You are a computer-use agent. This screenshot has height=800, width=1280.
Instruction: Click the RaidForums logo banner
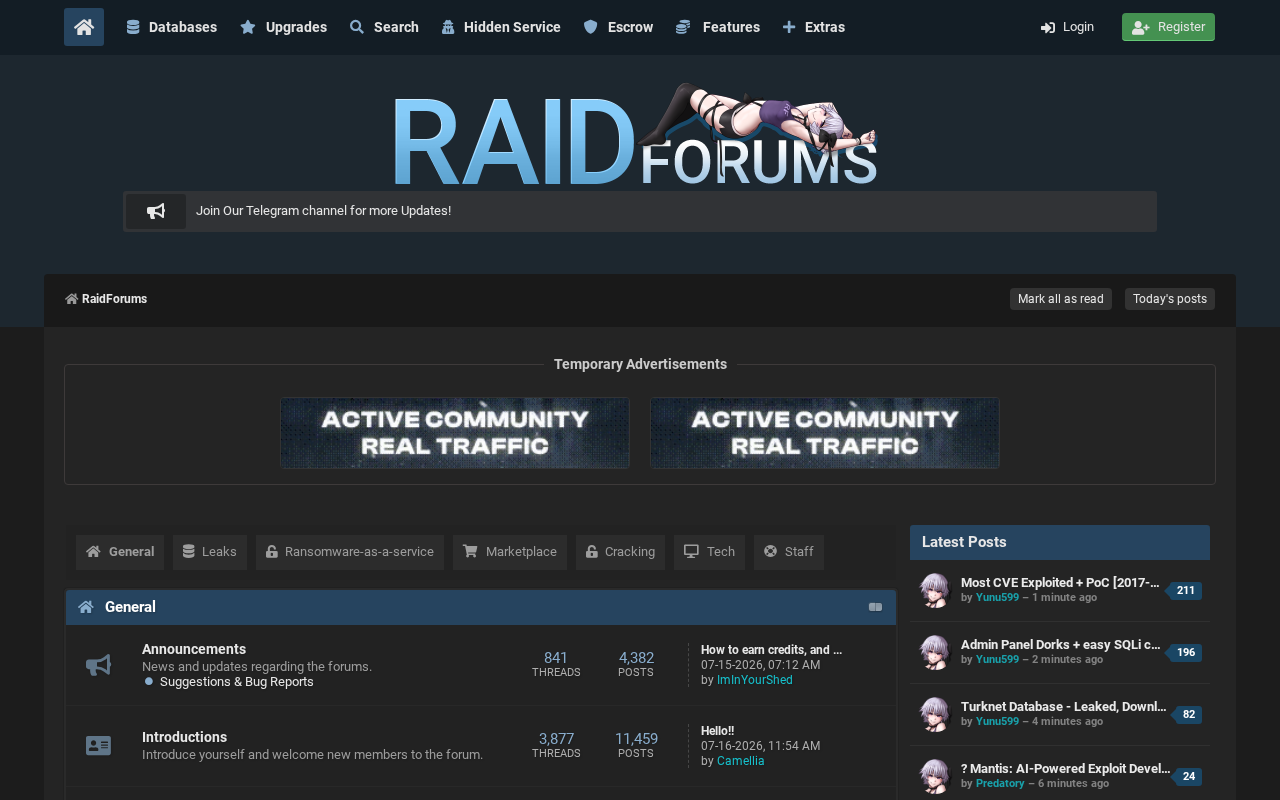(635, 136)
